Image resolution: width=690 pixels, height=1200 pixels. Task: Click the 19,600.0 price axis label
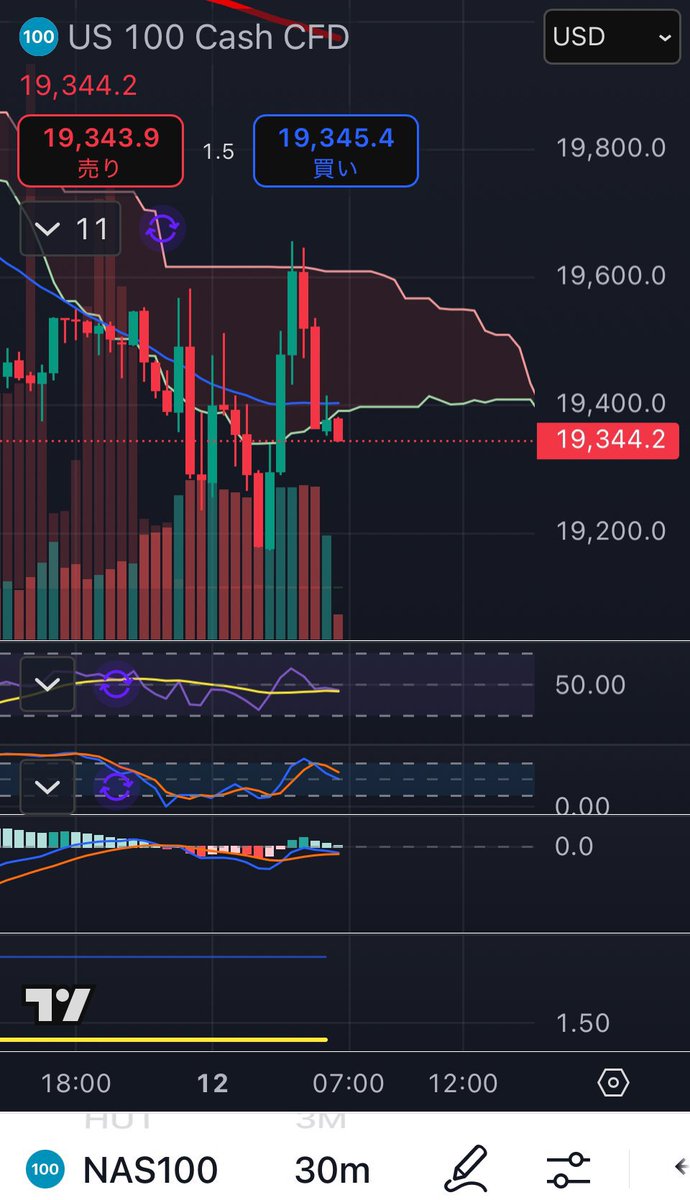point(611,276)
